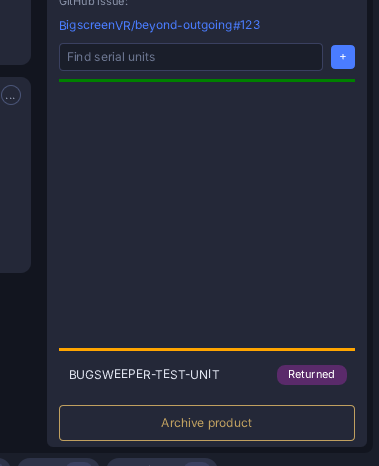Focus the Find serial units field
This screenshot has height=466, width=379.
coord(191,57)
